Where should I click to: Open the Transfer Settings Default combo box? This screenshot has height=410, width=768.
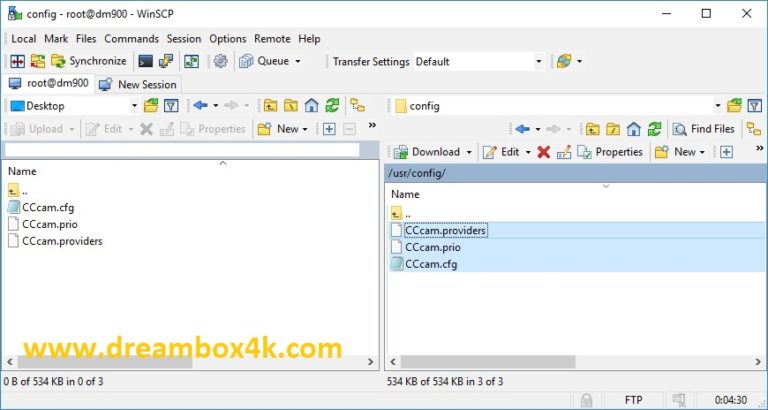pyautogui.click(x=479, y=61)
